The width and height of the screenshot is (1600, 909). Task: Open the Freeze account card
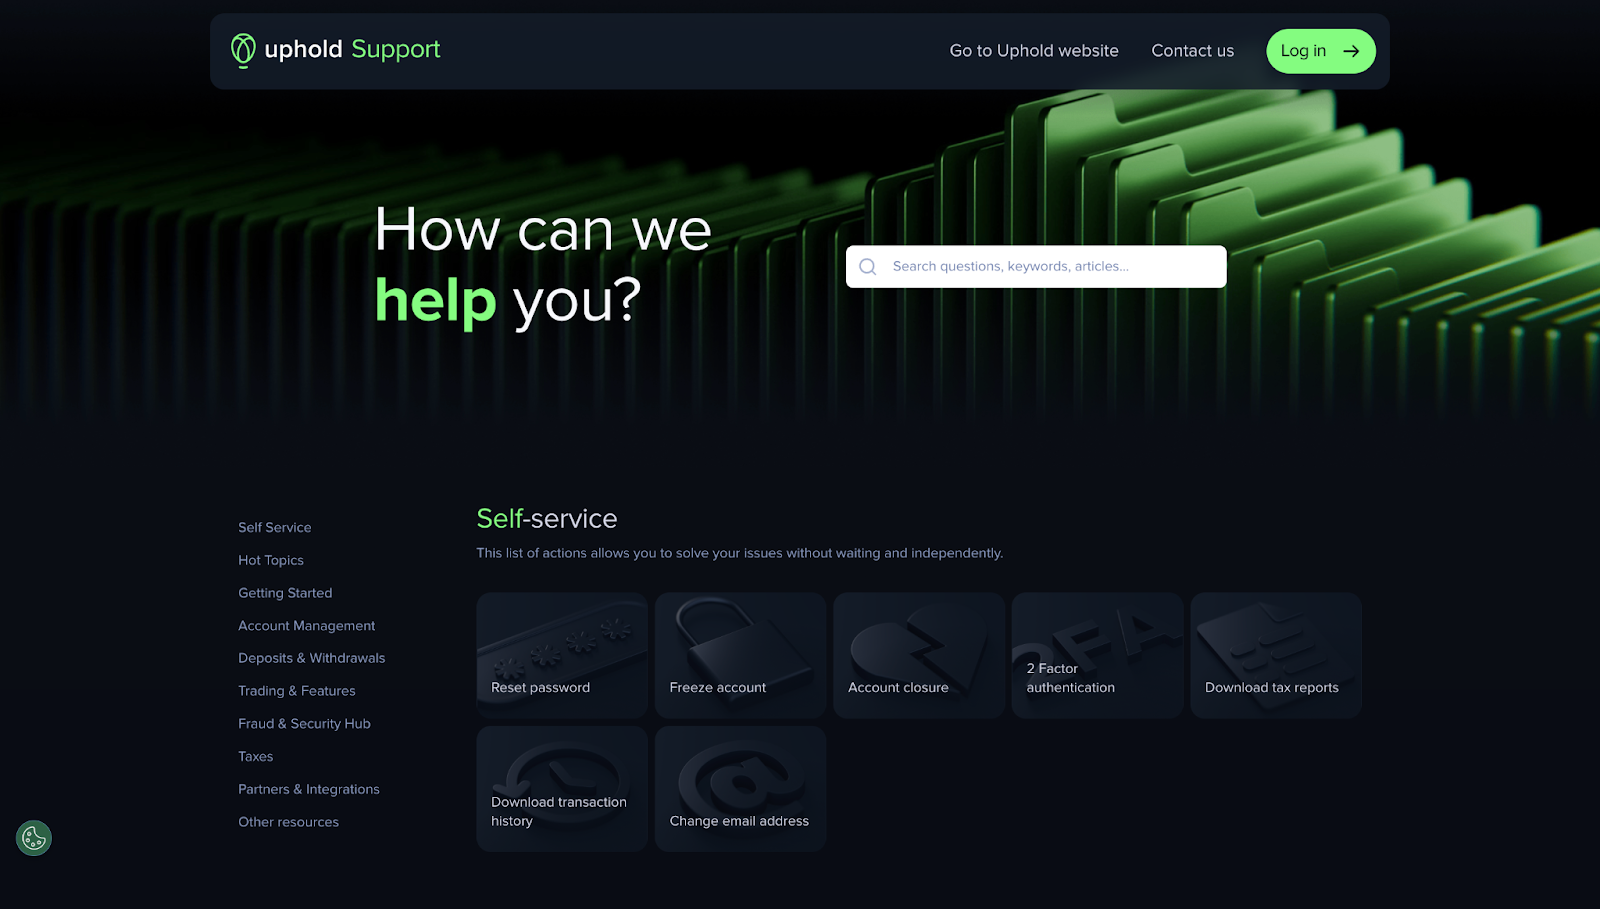coord(741,655)
